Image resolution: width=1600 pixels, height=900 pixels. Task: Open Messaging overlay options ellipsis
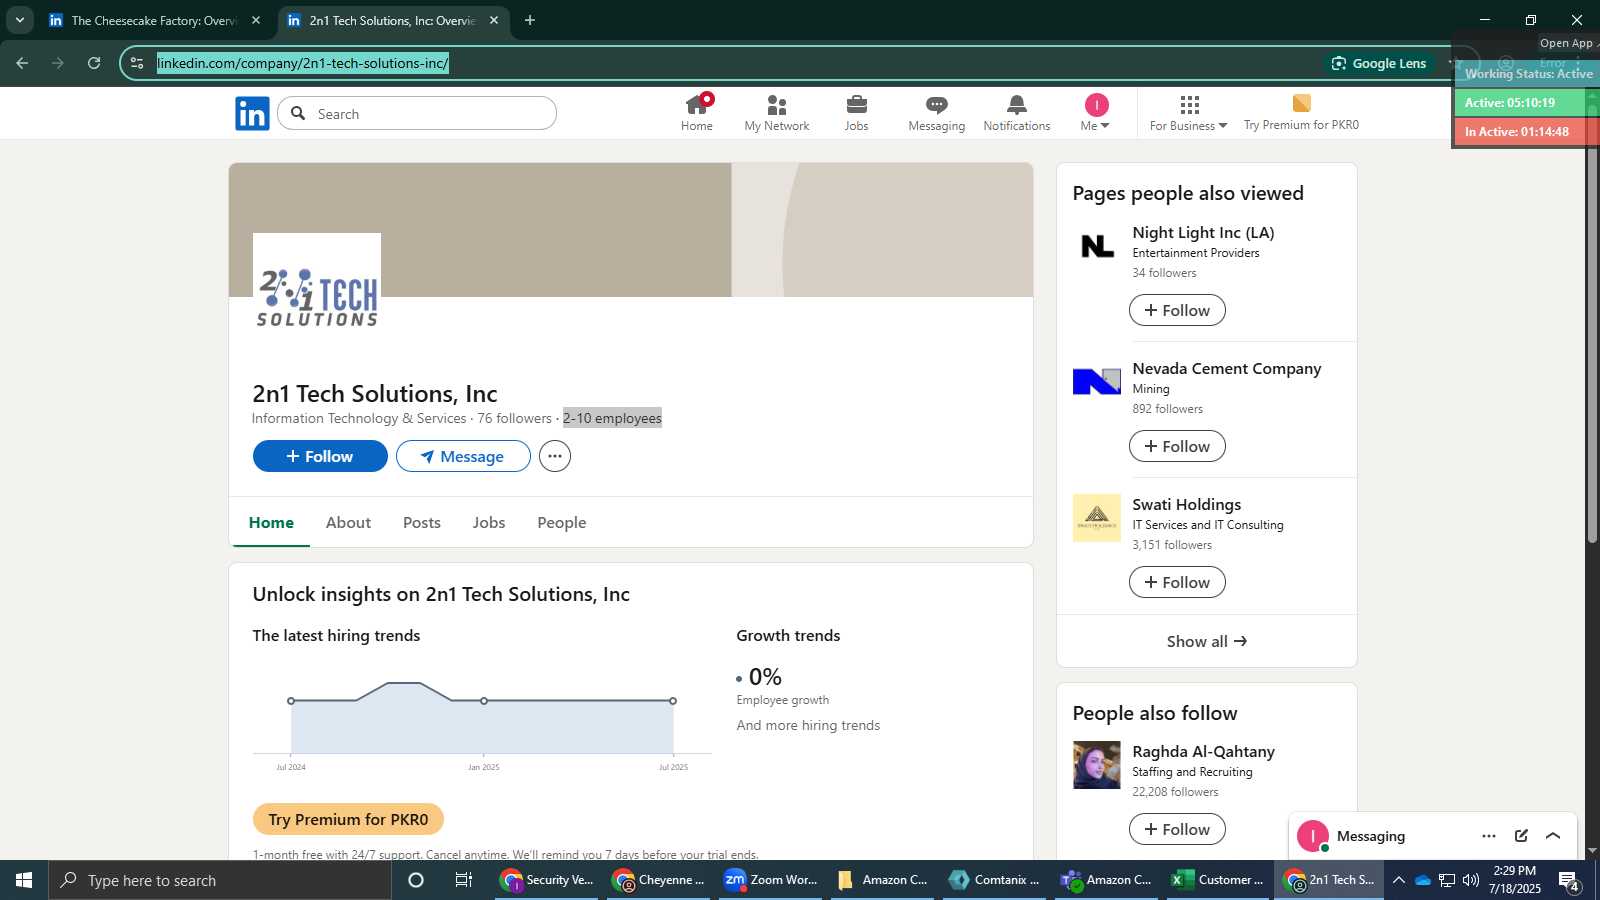point(1489,836)
